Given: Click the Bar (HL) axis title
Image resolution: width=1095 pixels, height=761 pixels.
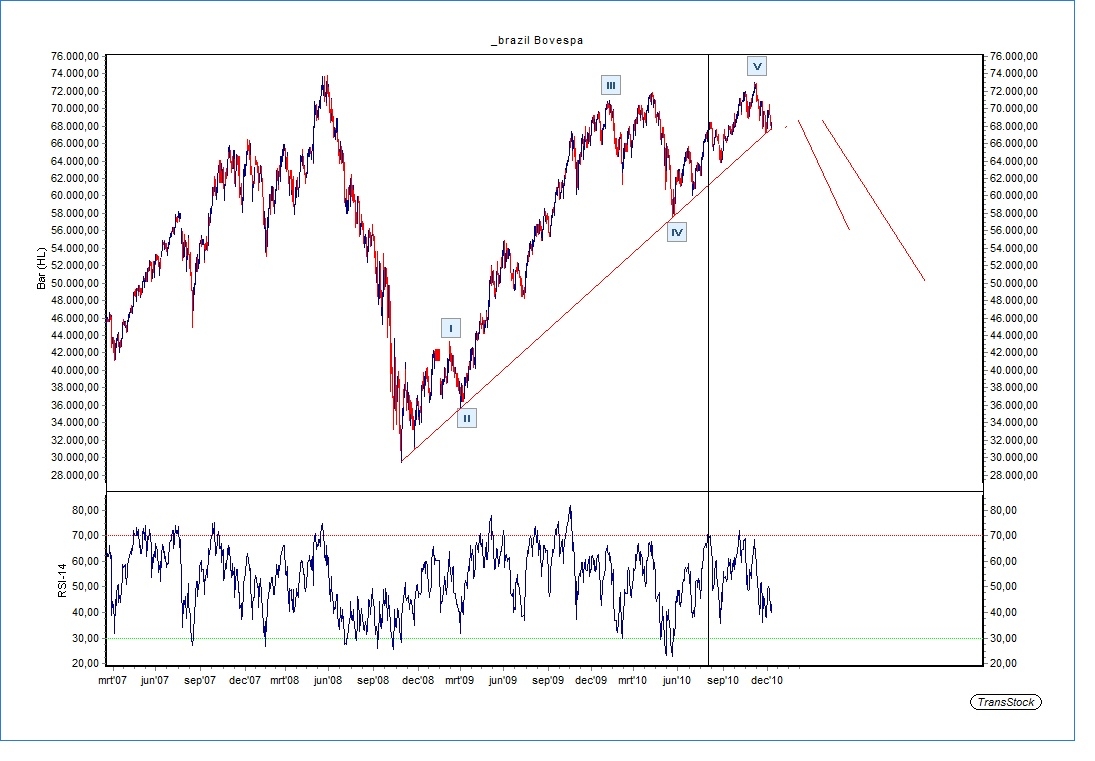Looking at the screenshot, I should pyautogui.click(x=42, y=270).
